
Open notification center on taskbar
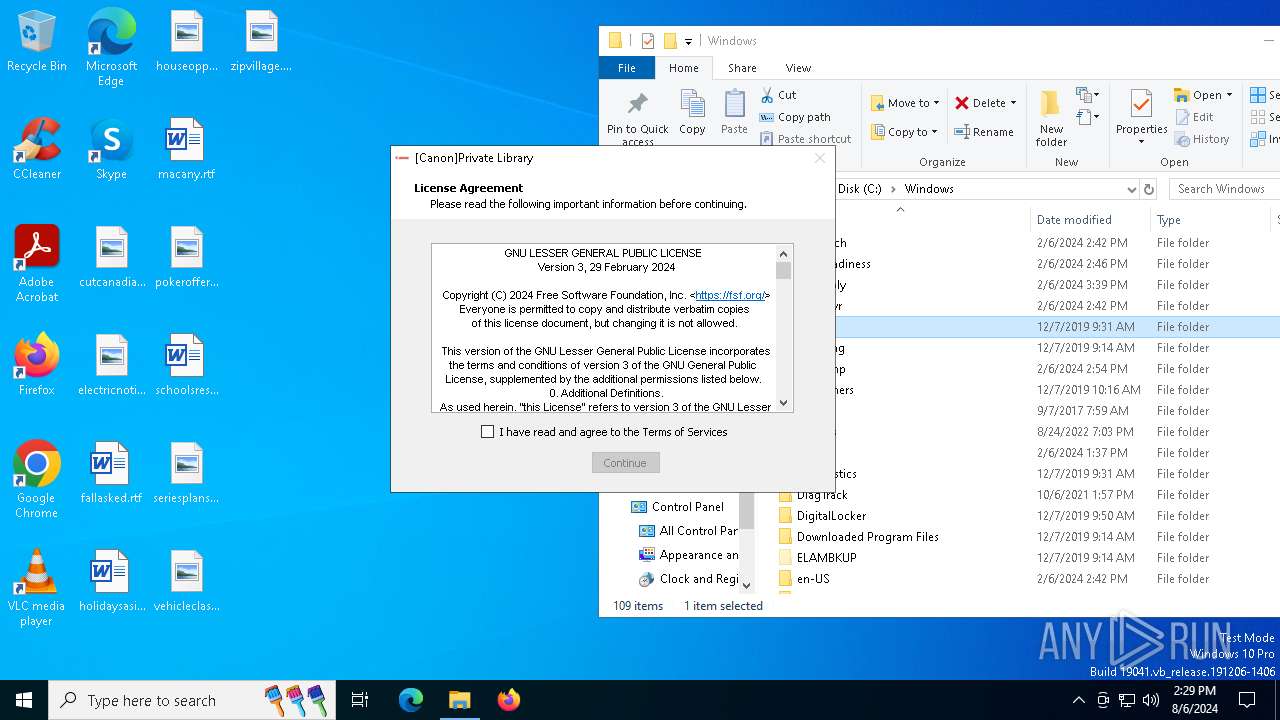point(1247,700)
